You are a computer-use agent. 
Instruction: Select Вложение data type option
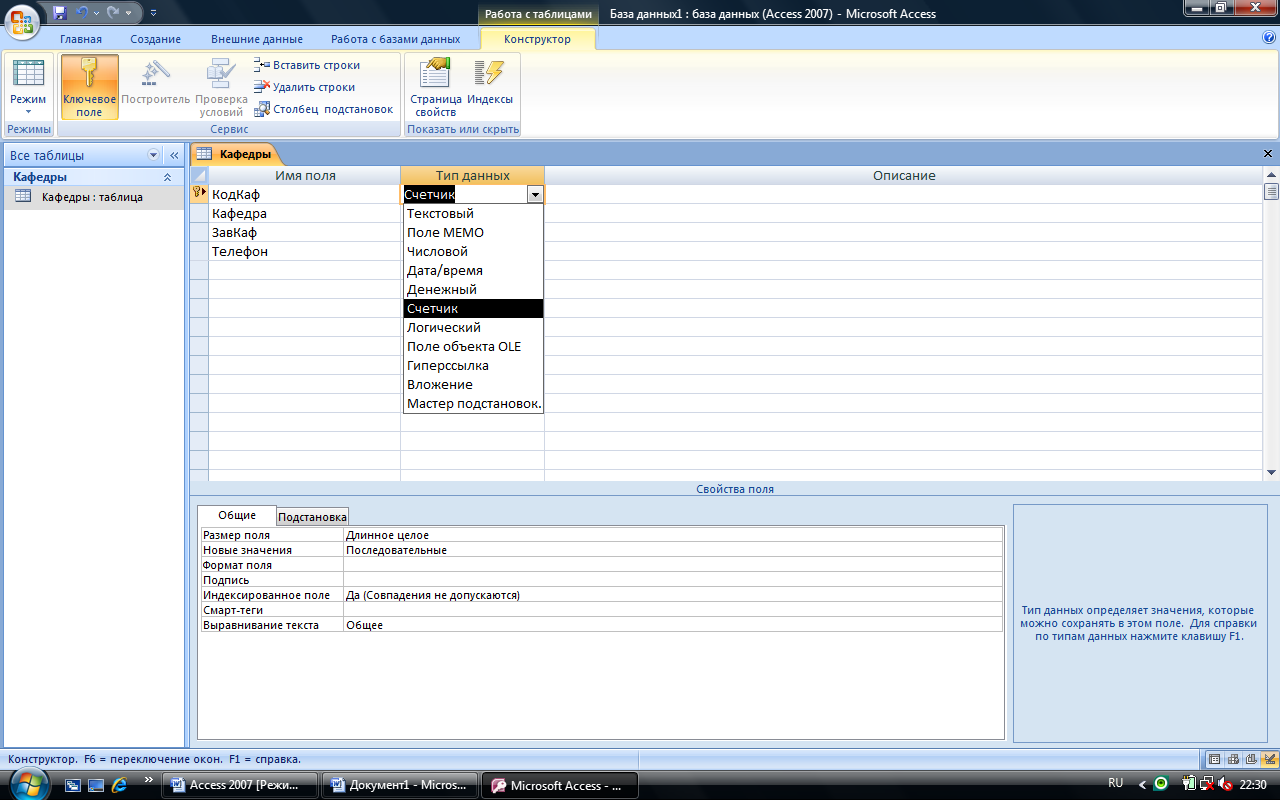click(x=473, y=384)
